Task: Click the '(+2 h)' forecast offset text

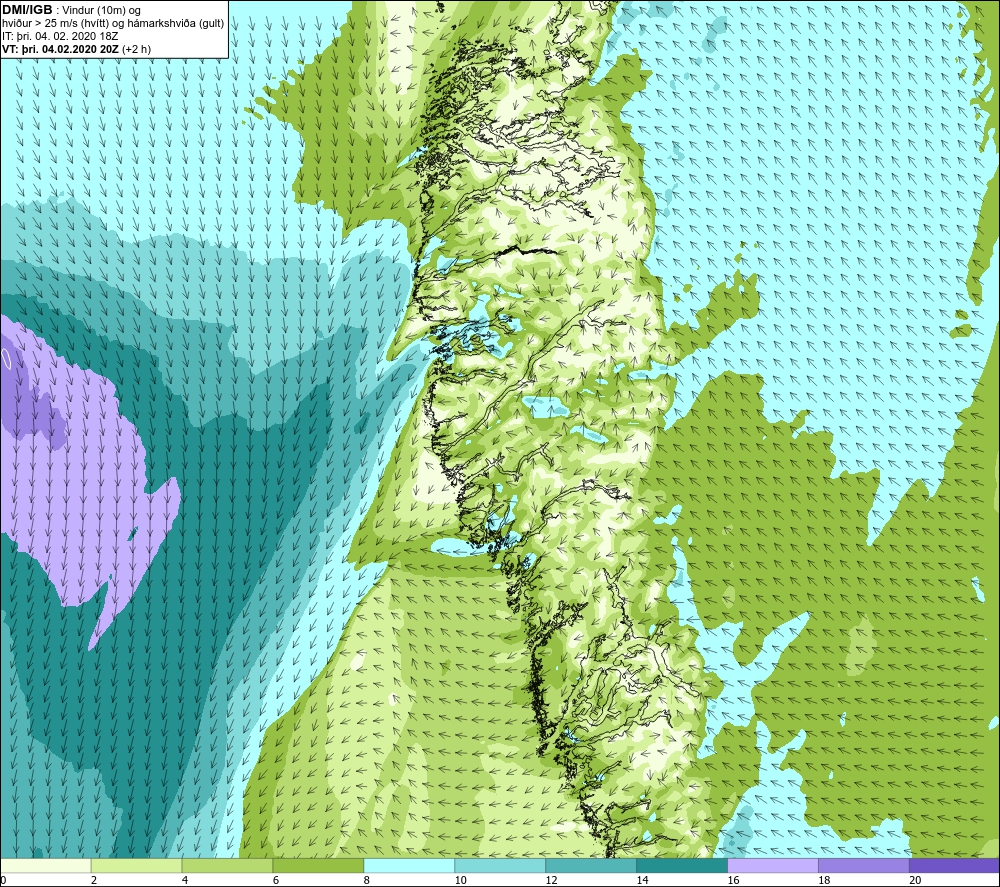Action: tap(136, 49)
